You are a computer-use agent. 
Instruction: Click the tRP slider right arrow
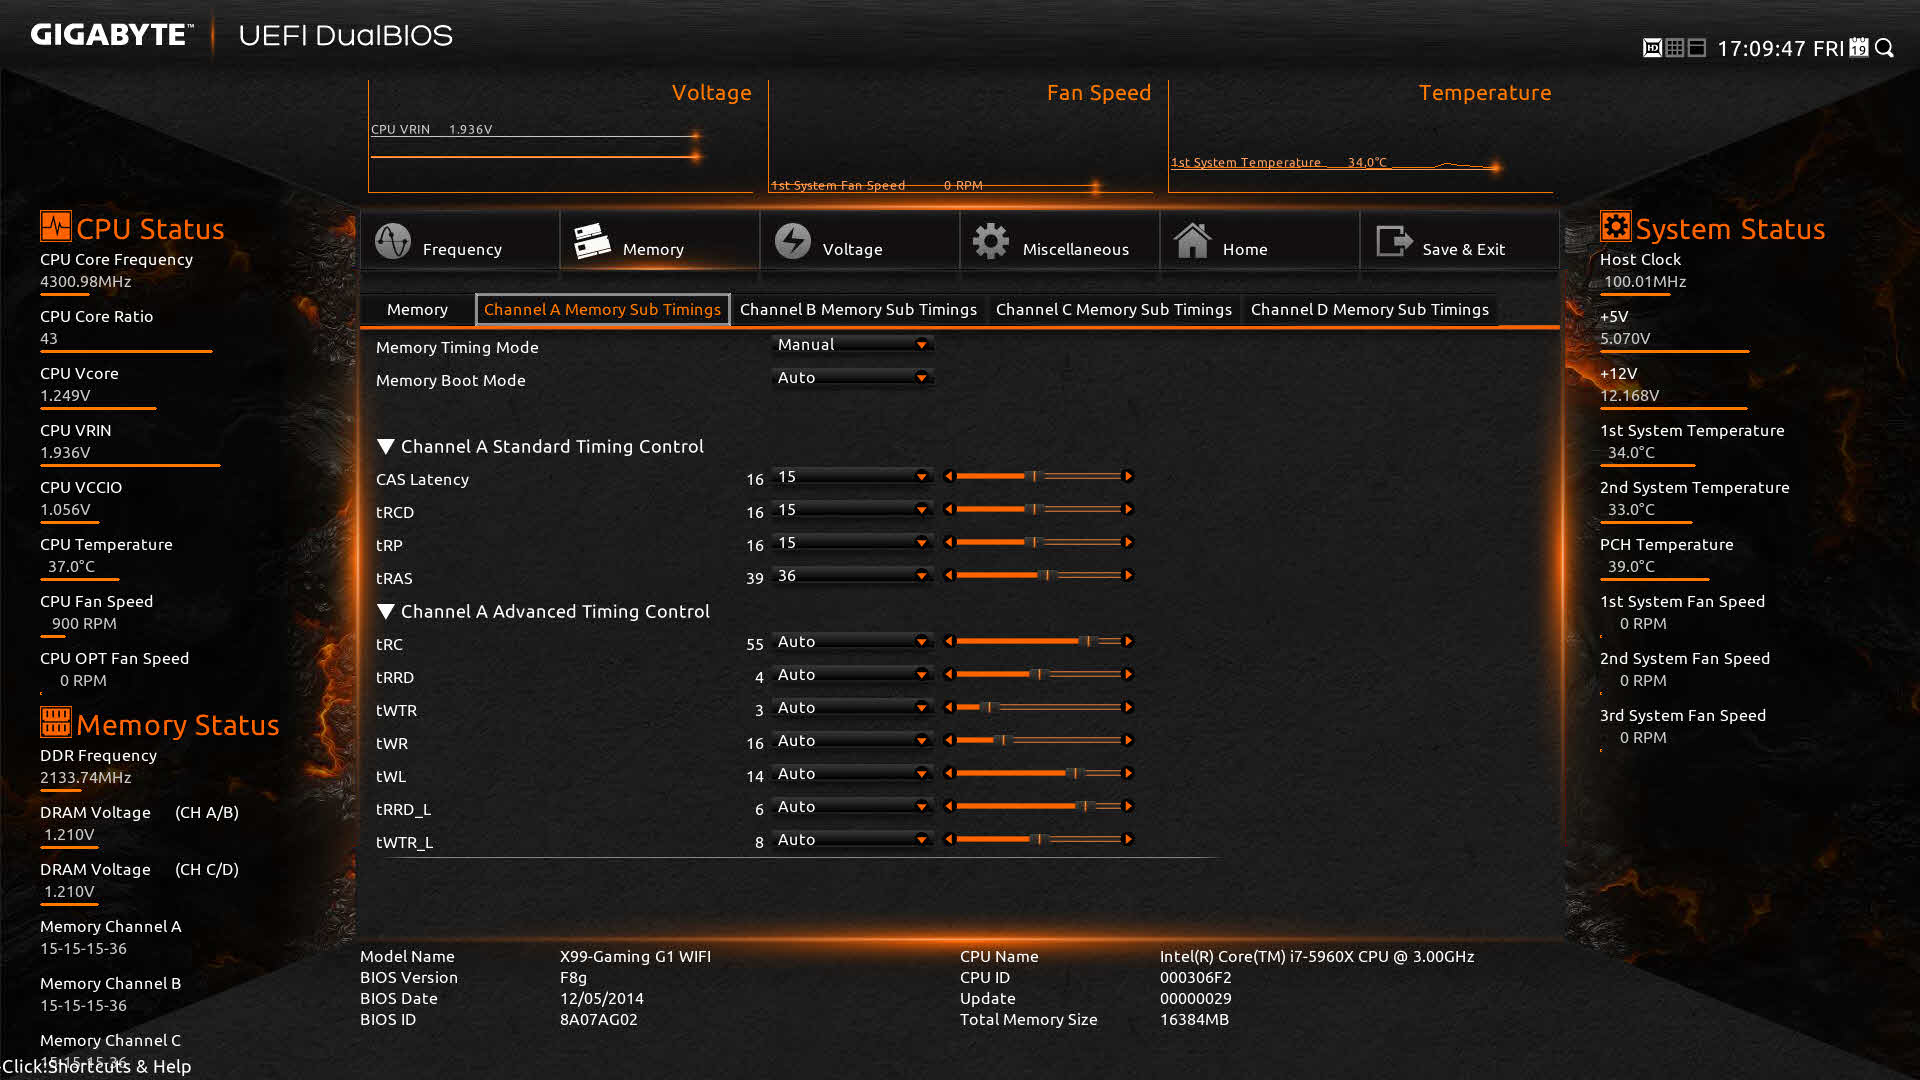[1128, 542]
